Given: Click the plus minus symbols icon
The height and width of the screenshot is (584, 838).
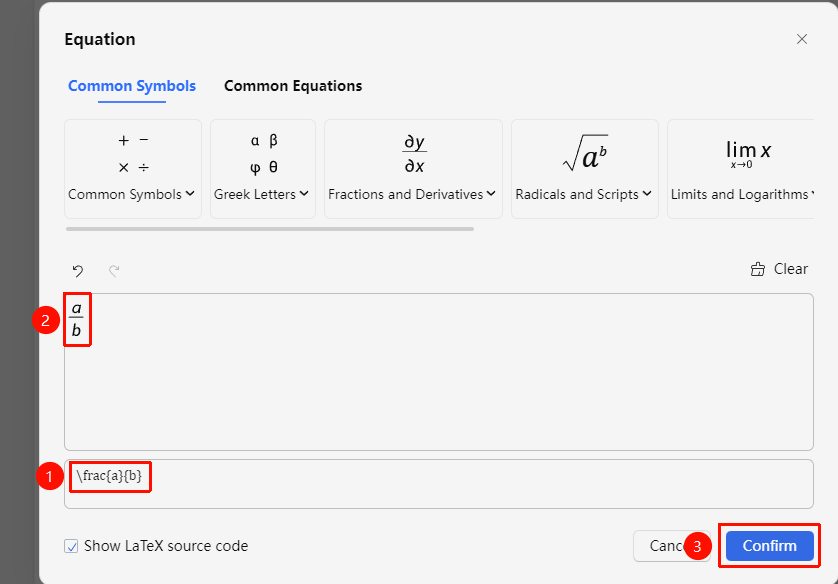Looking at the screenshot, I should click(x=133, y=154).
